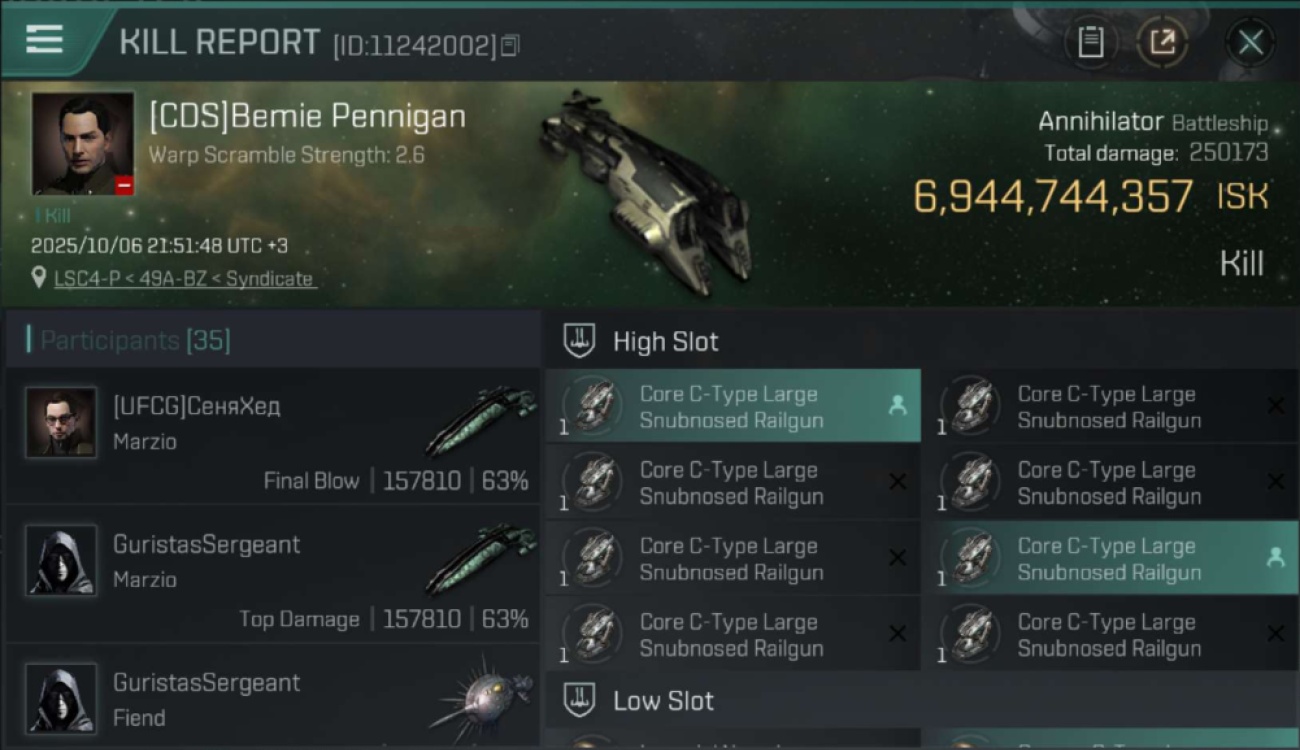Open the hamburger menu icon
This screenshot has width=1300, height=750.
[45, 40]
